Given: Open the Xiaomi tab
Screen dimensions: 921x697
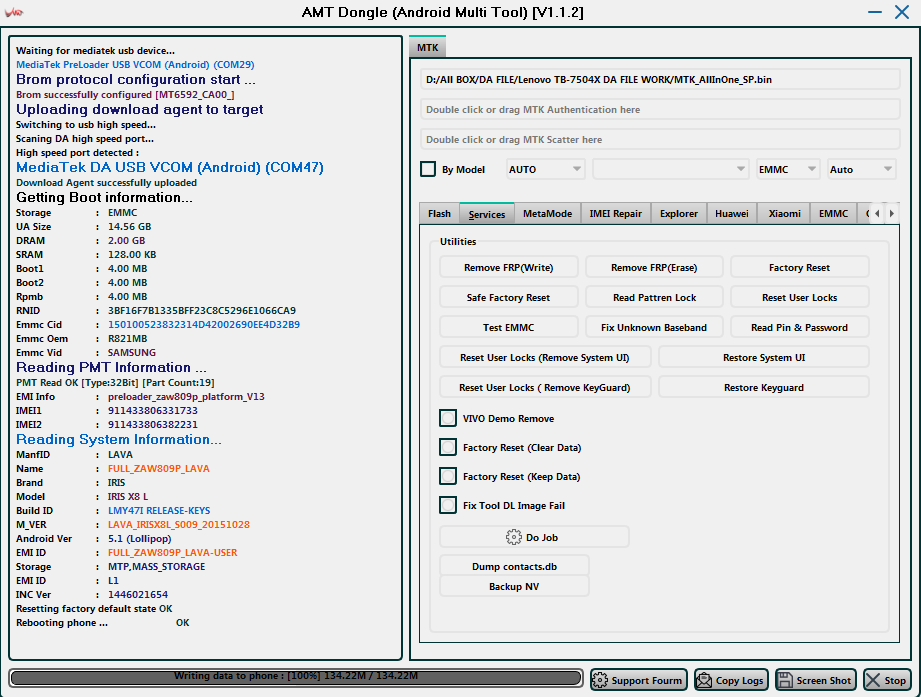Looking at the screenshot, I should click(x=785, y=214).
